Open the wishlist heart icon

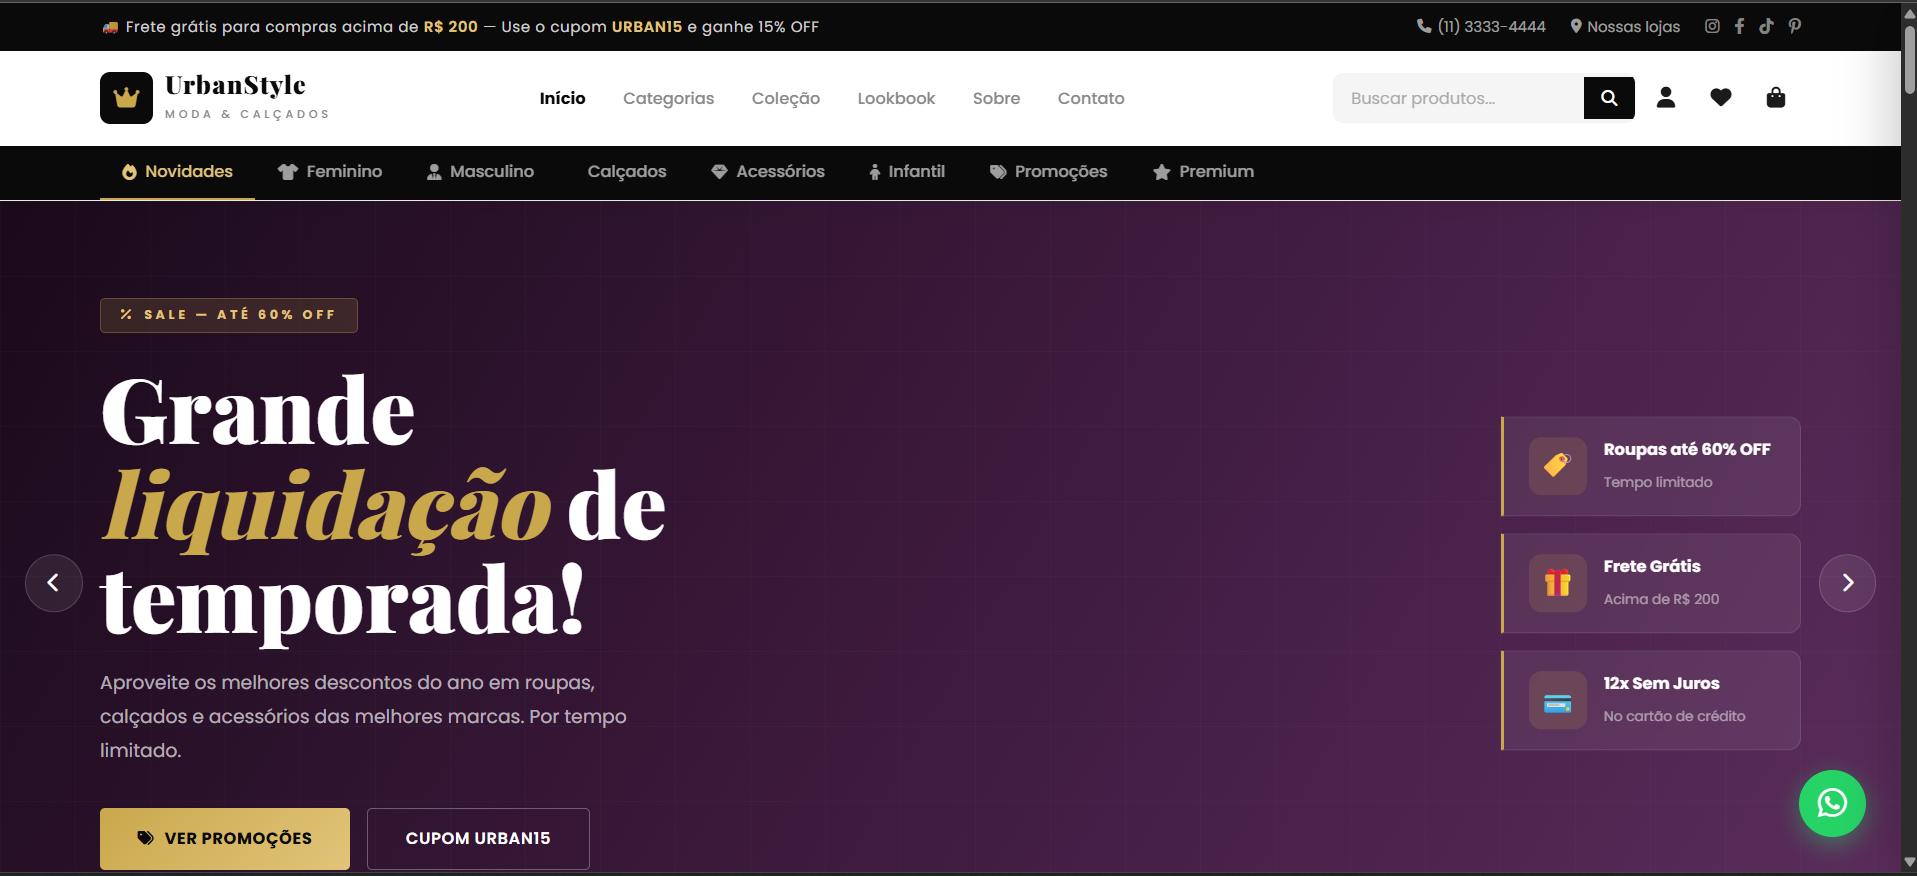click(x=1721, y=97)
